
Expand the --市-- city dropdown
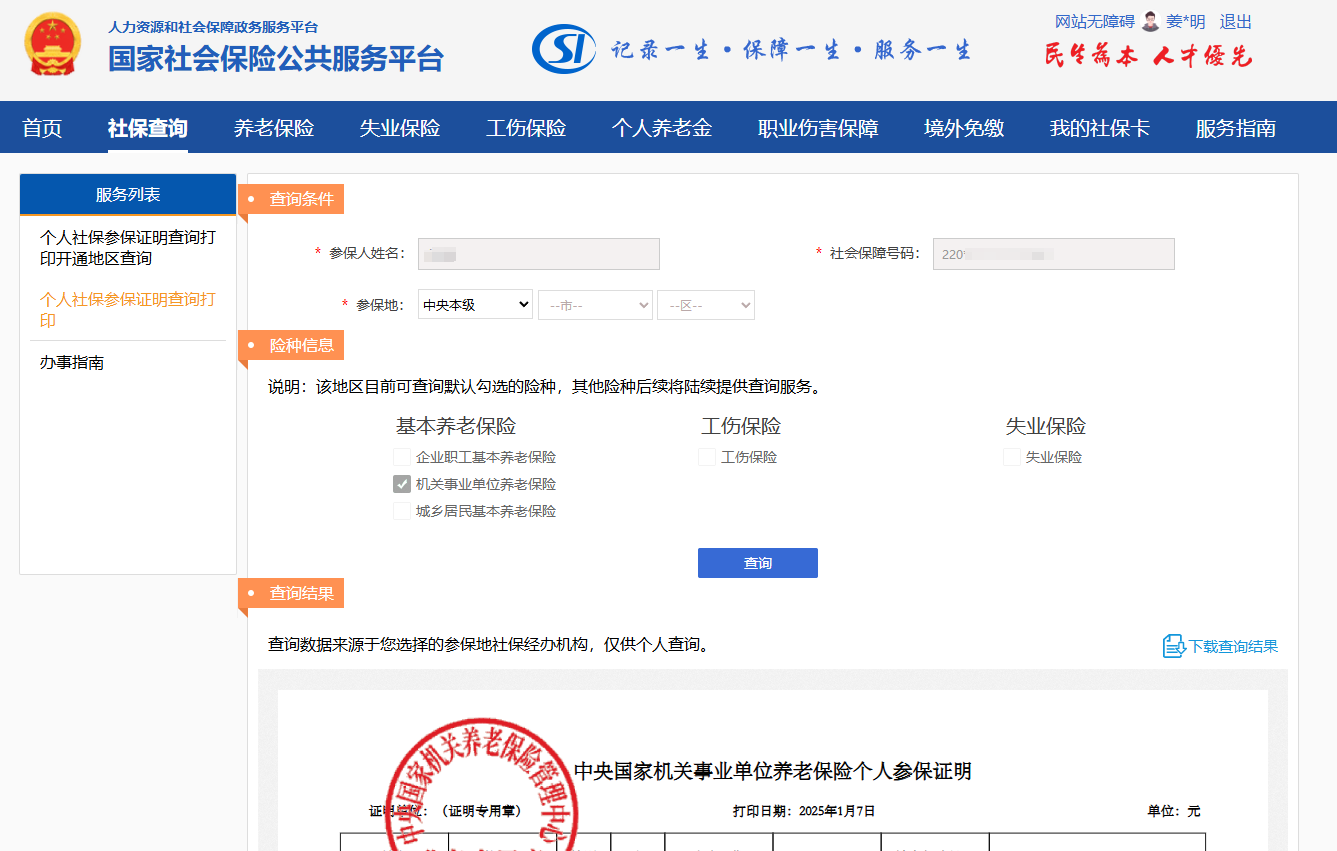point(595,305)
